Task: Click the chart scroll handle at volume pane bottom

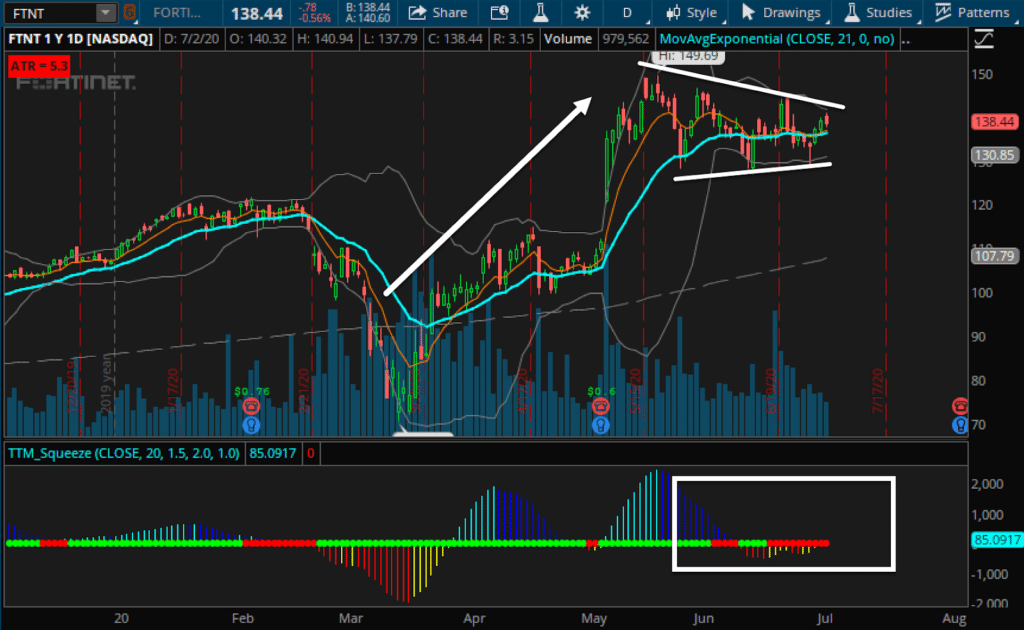Action: pyautogui.click(x=423, y=433)
